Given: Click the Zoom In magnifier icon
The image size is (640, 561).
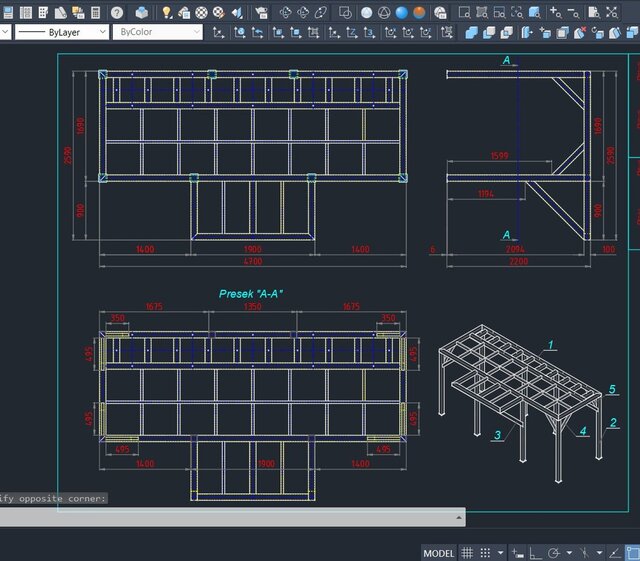Looking at the screenshot, I should click(556, 13).
